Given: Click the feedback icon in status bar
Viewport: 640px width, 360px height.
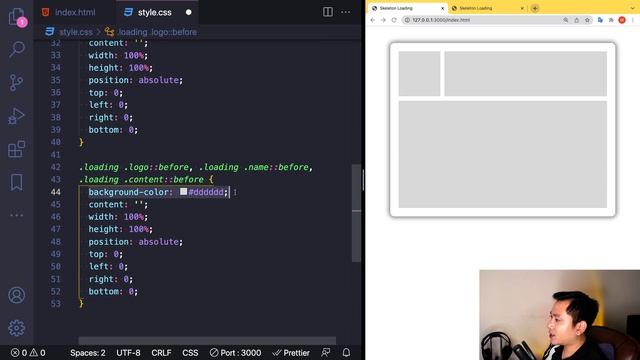Looking at the screenshot, I should 325,353.
